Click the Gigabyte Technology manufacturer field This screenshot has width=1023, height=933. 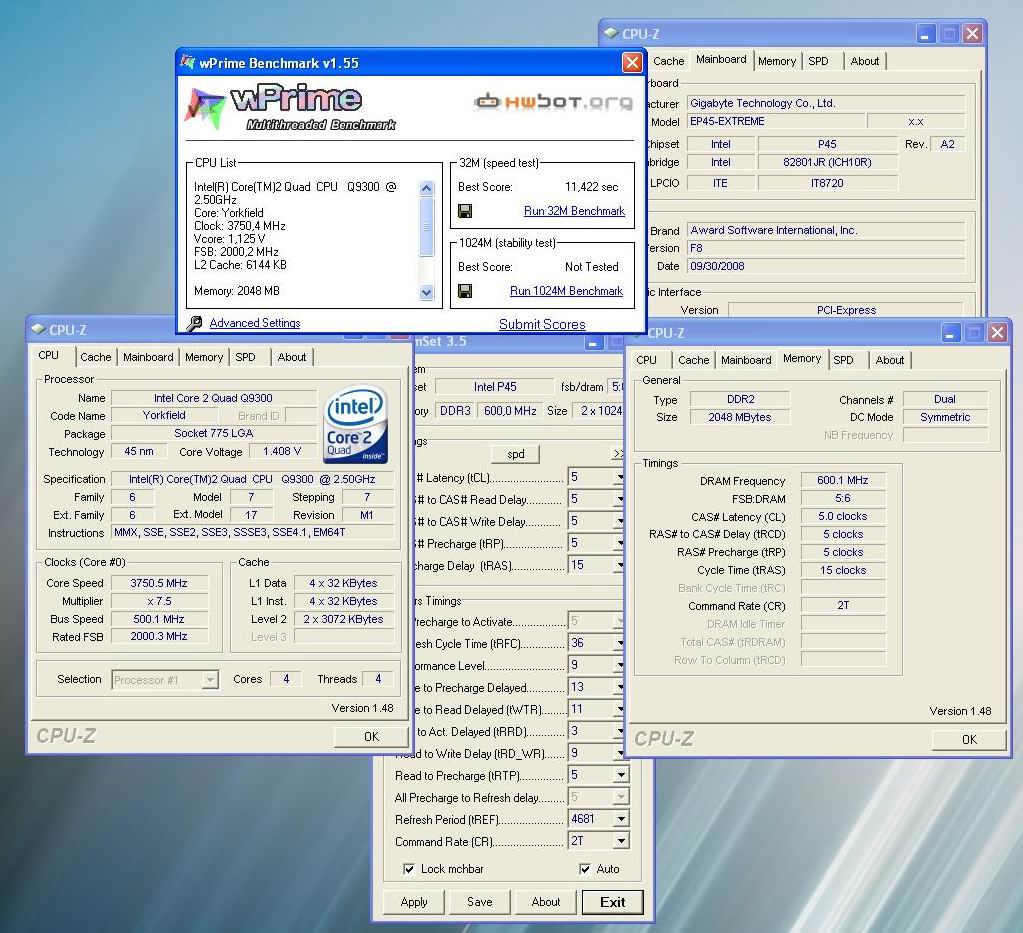click(826, 103)
